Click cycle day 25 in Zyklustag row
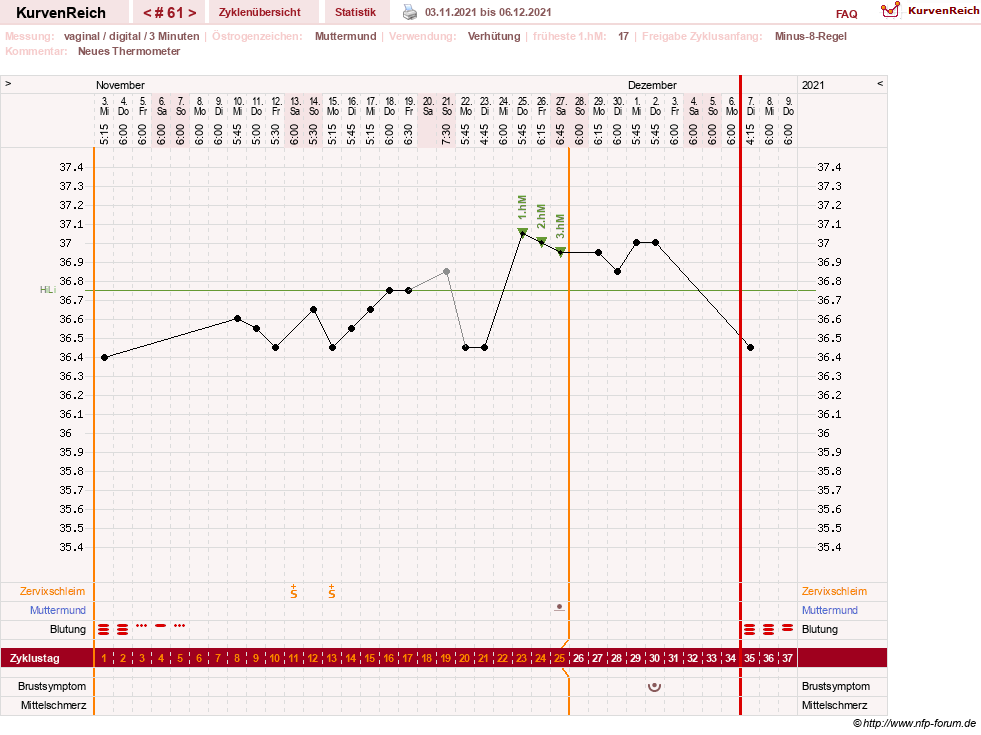The width and height of the screenshot is (981, 735). click(559, 658)
